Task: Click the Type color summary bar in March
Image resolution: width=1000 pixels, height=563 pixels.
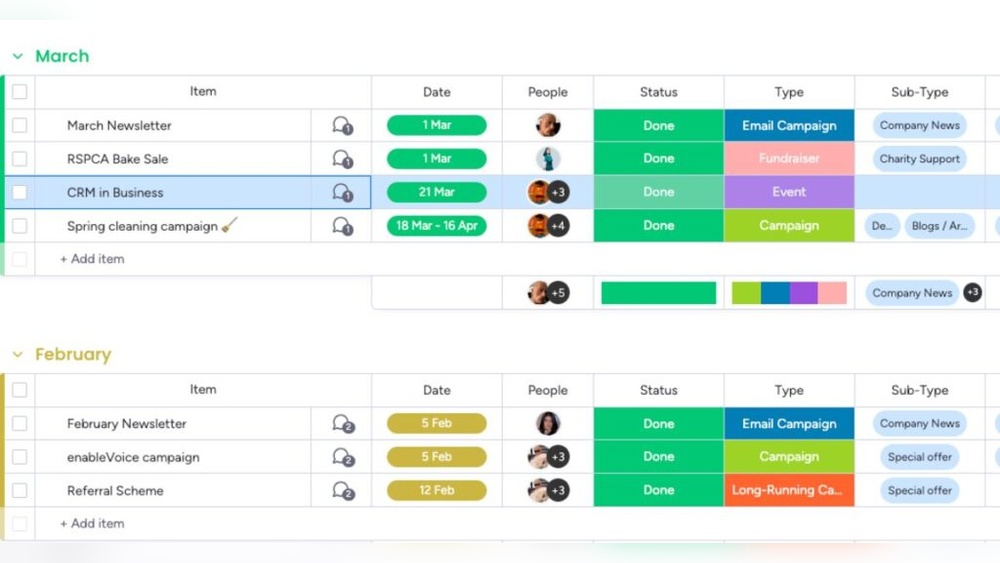Action: pyautogui.click(x=789, y=293)
